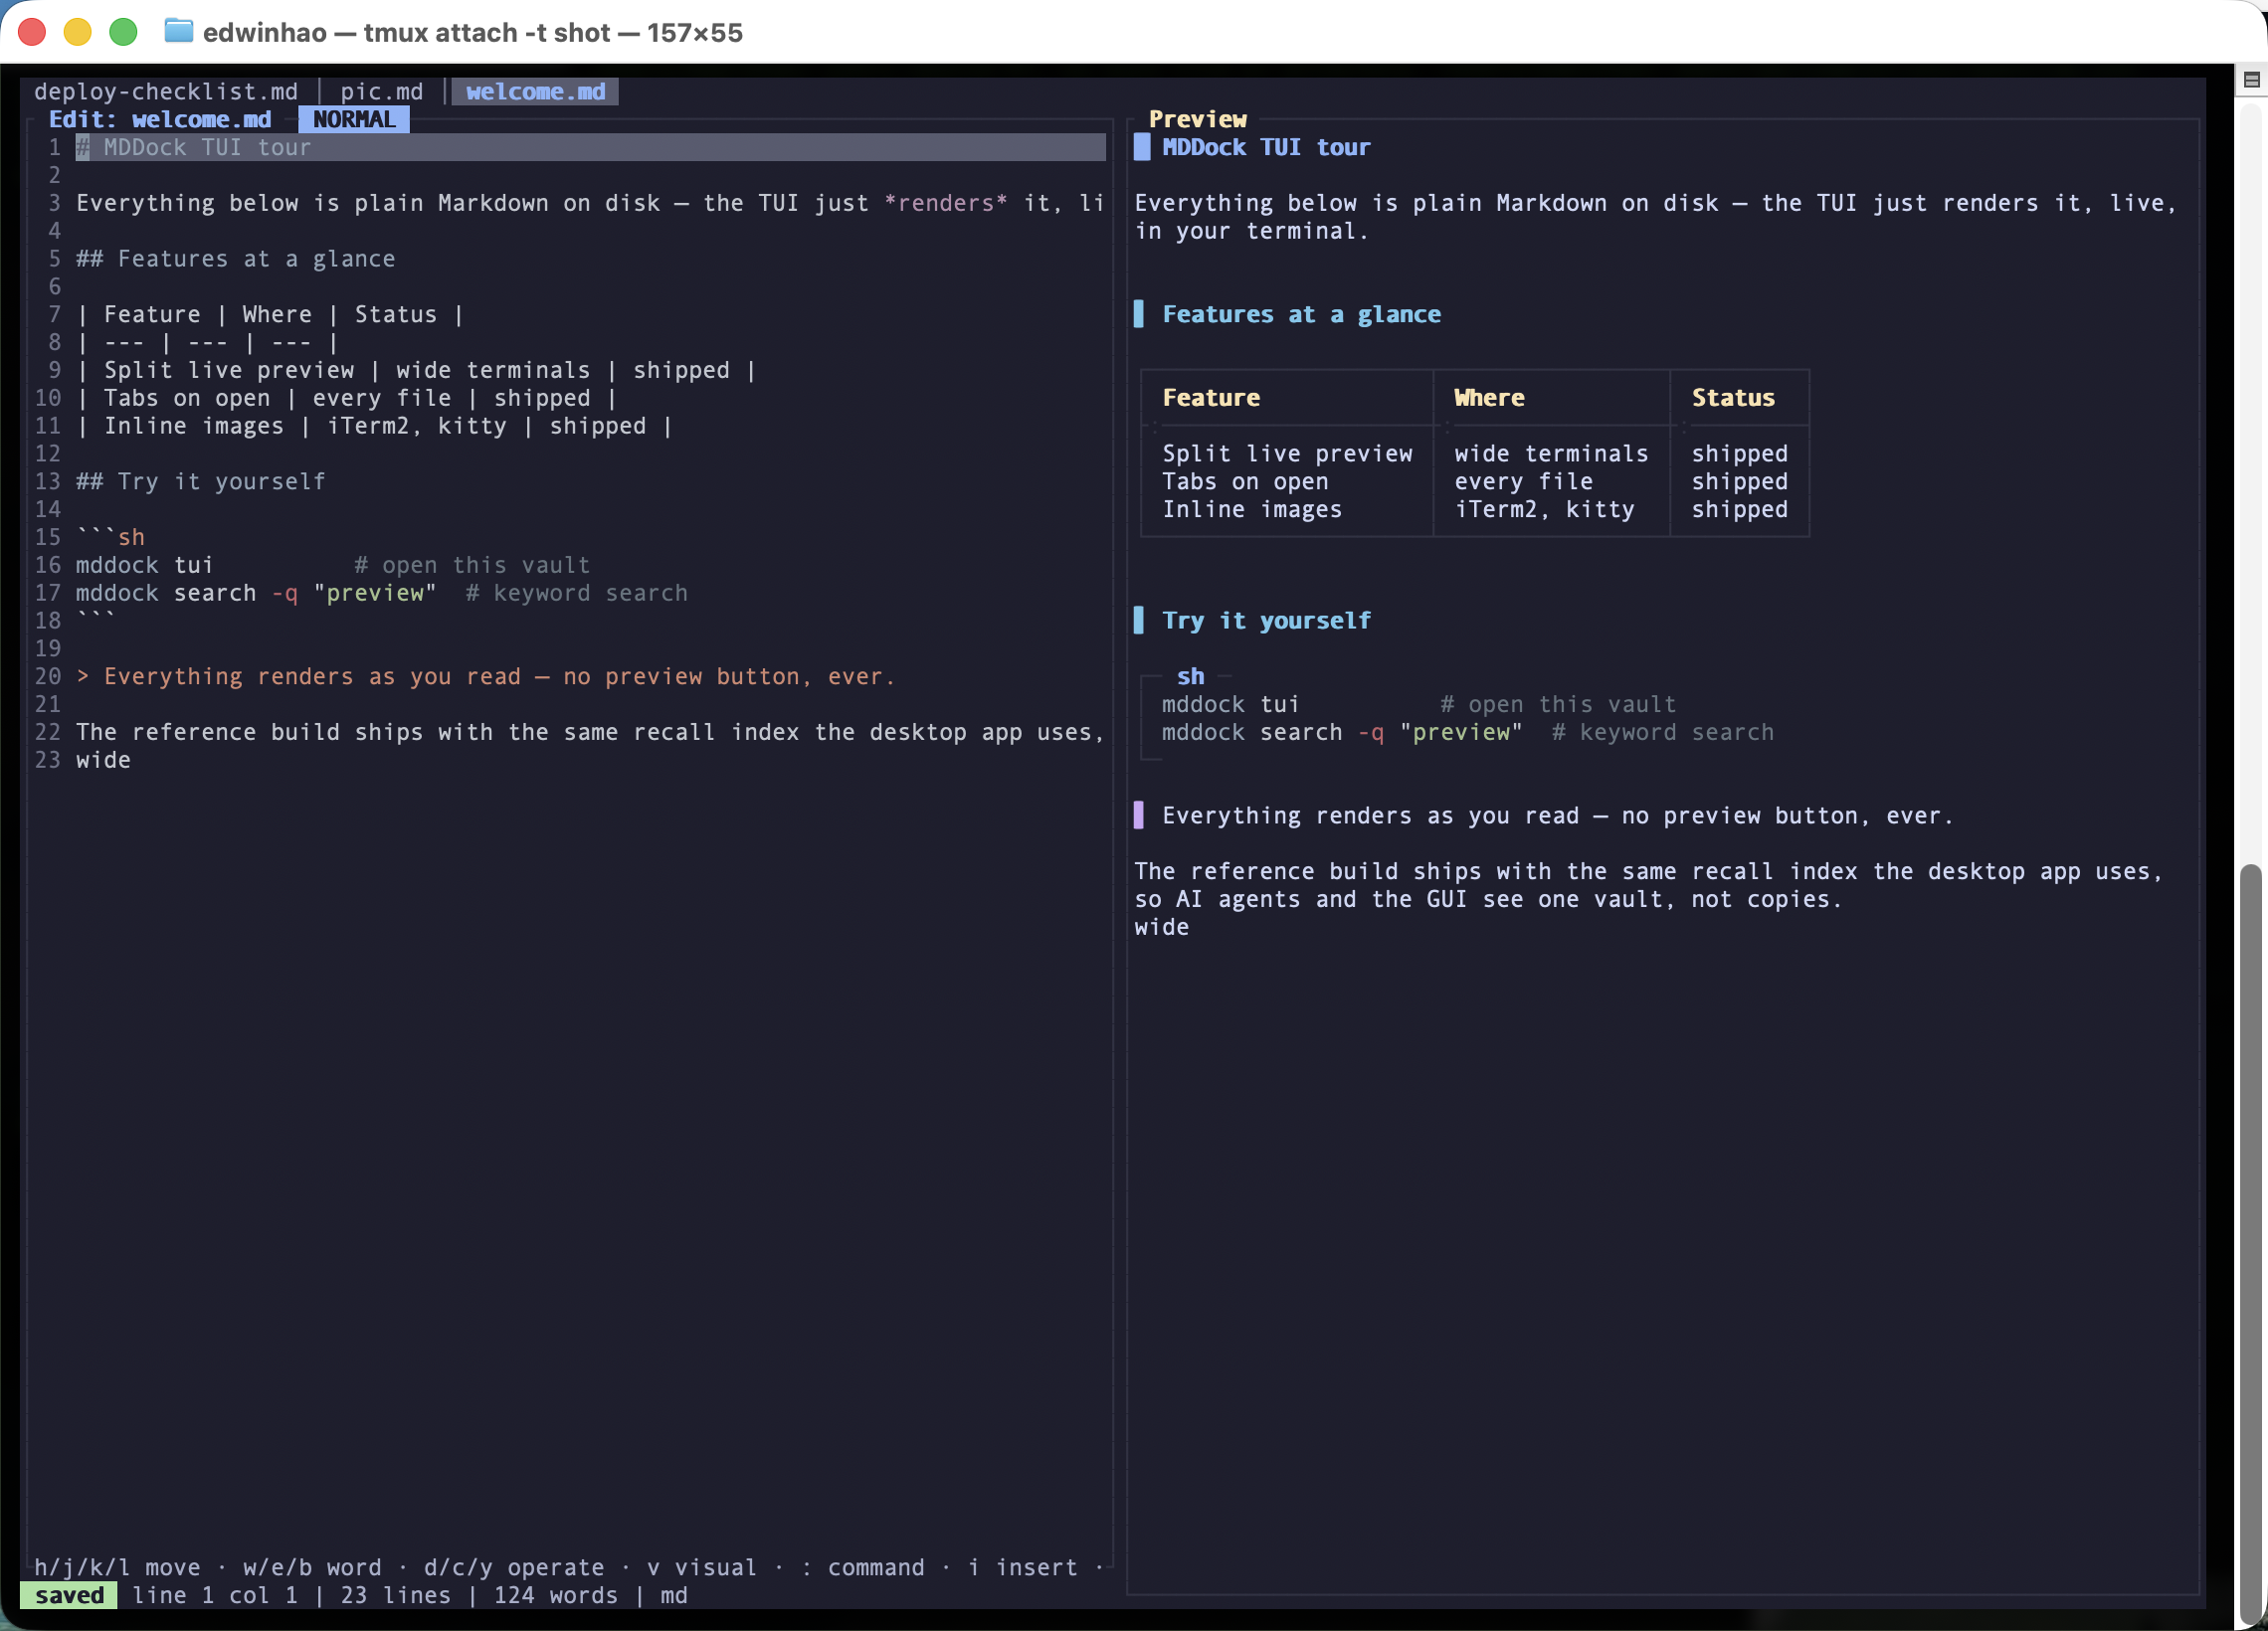Click the 'Status' table header in Preview
2268x1631 pixels.
[x=1733, y=398]
